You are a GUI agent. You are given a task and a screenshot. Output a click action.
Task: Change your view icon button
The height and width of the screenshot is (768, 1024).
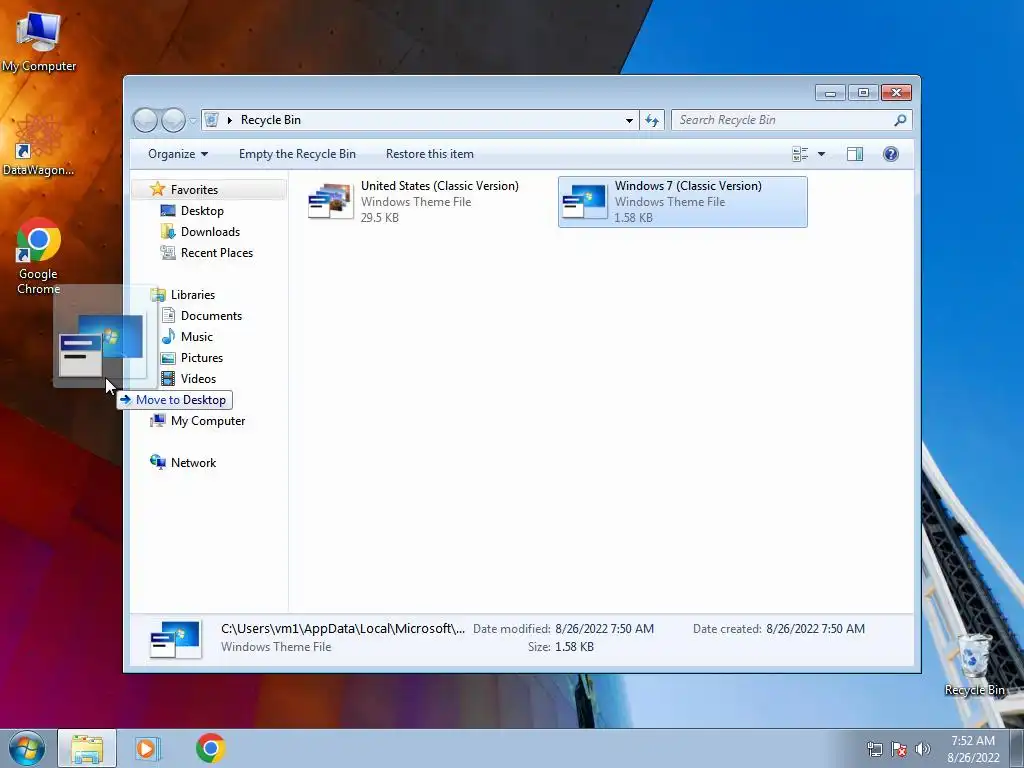click(x=800, y=154)
